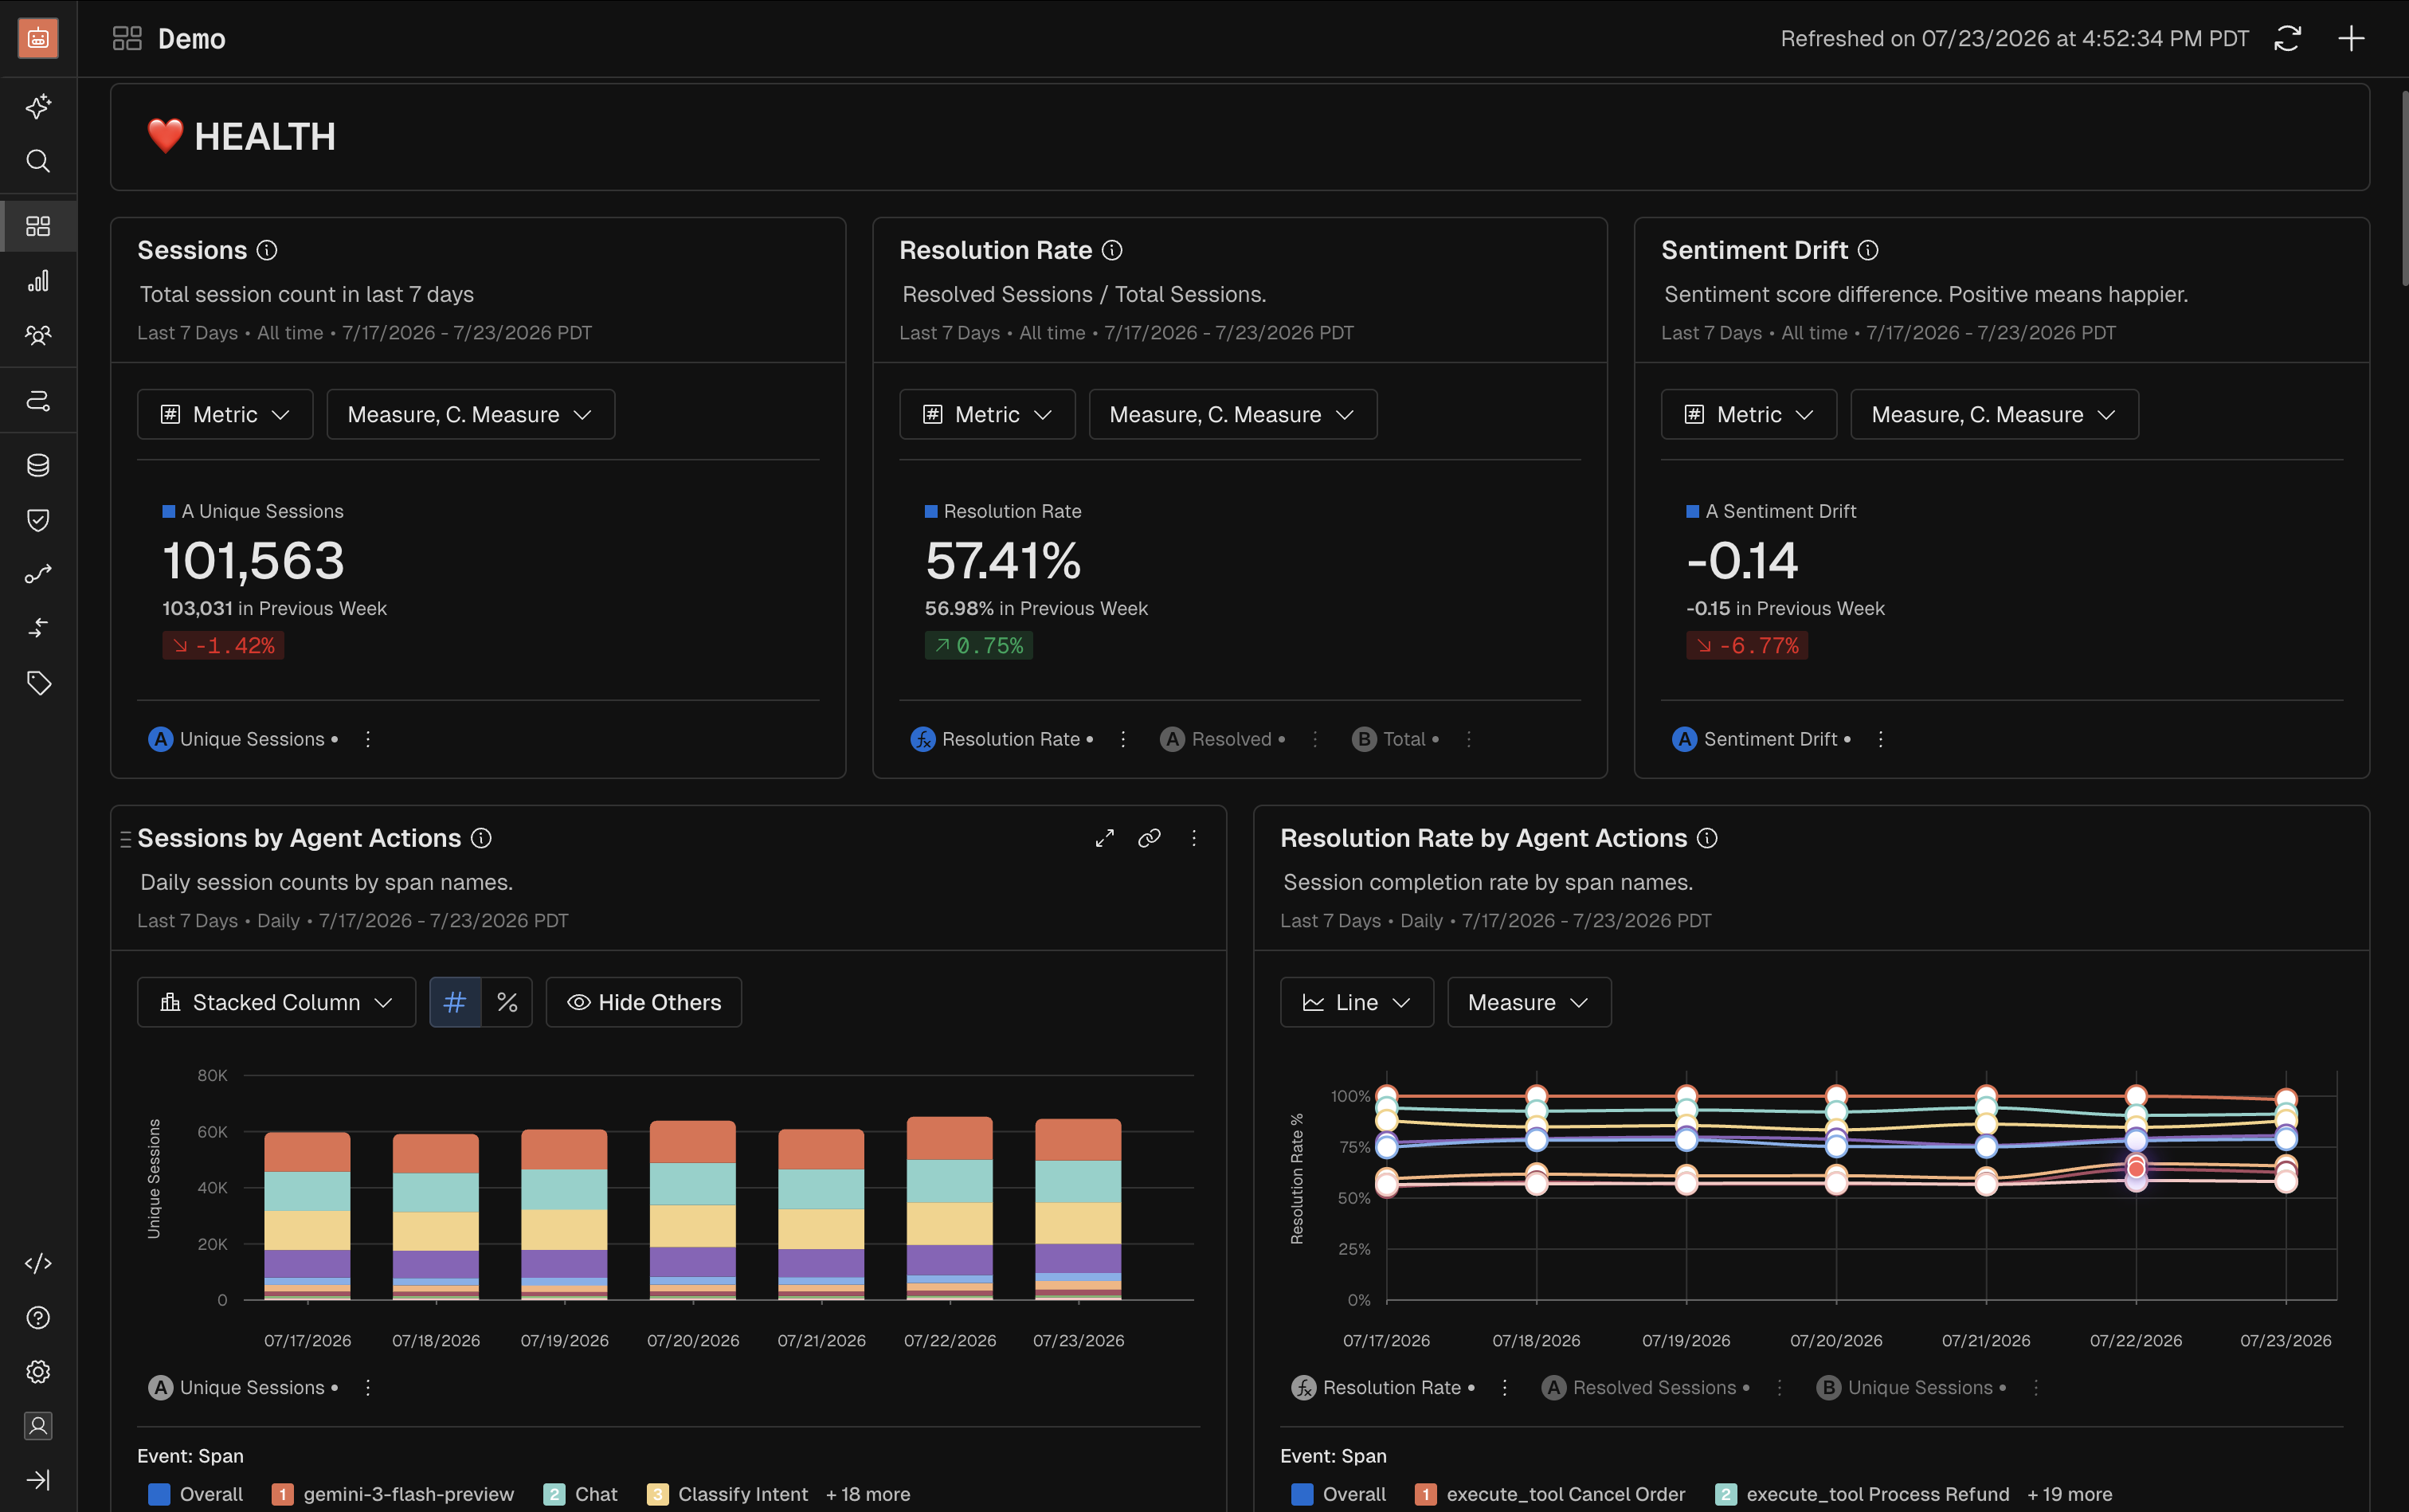Viewport: 2409px width, 1512px height.
Task: Open the users group sidebar icon
Action: coord(38,335)
